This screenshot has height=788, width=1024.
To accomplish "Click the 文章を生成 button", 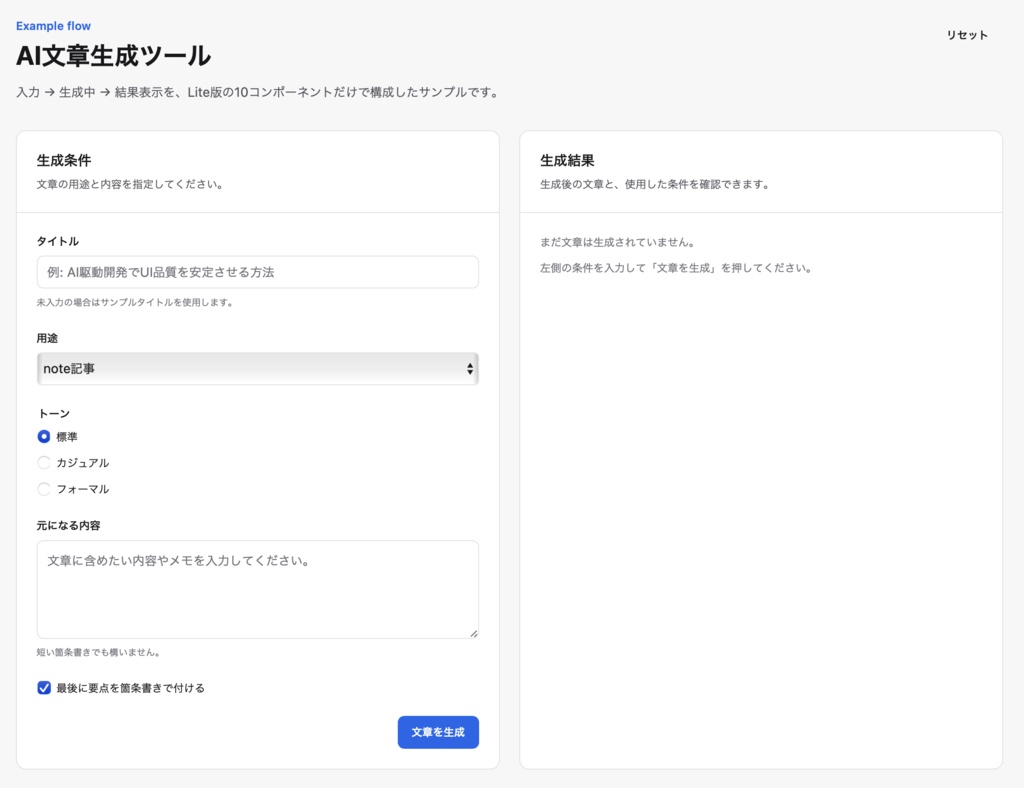I will [438, 733].
